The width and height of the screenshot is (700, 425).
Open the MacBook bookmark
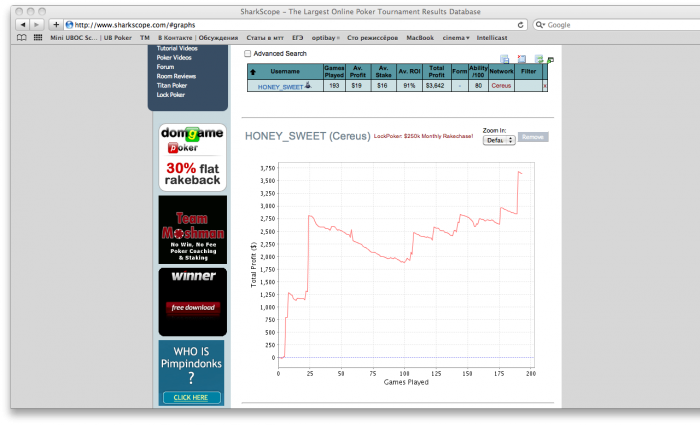[420, 38]
